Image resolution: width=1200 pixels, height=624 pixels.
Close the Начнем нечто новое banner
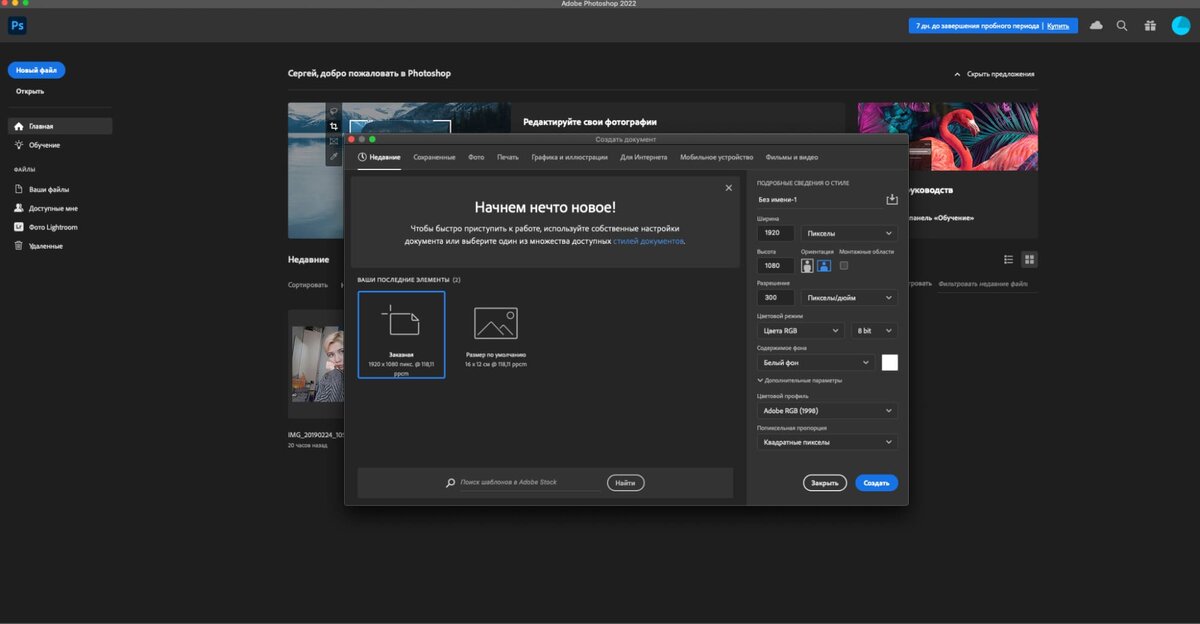point(728,188)
